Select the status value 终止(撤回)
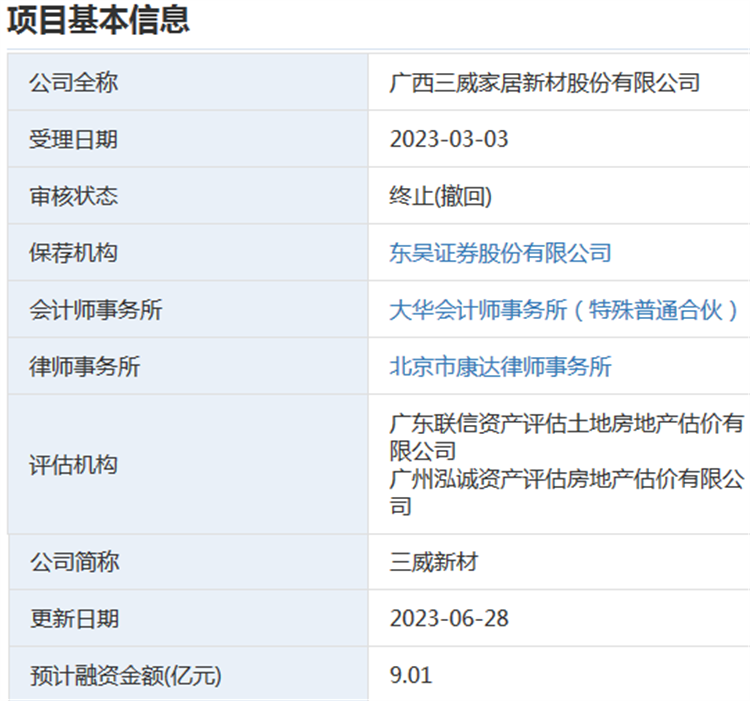 (x=441, y=196)
